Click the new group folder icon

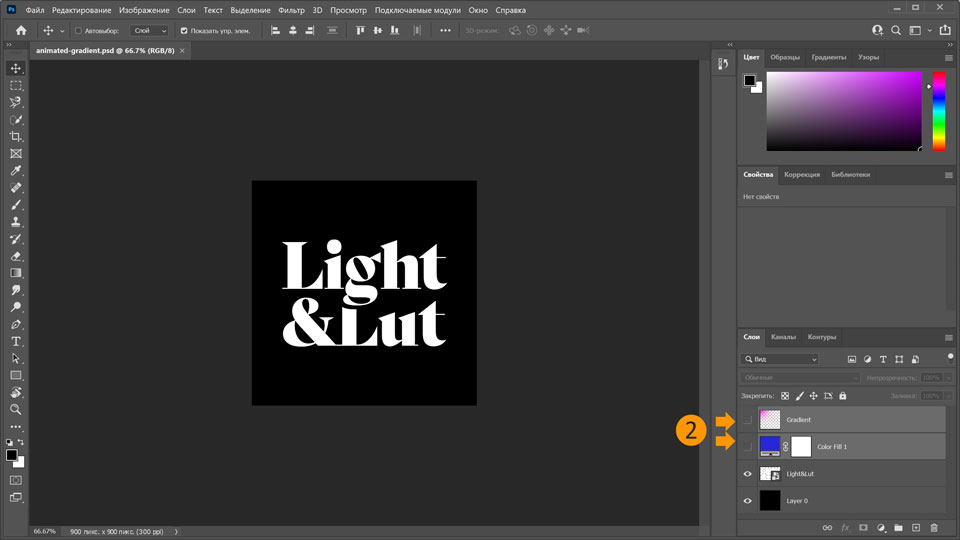898,527
